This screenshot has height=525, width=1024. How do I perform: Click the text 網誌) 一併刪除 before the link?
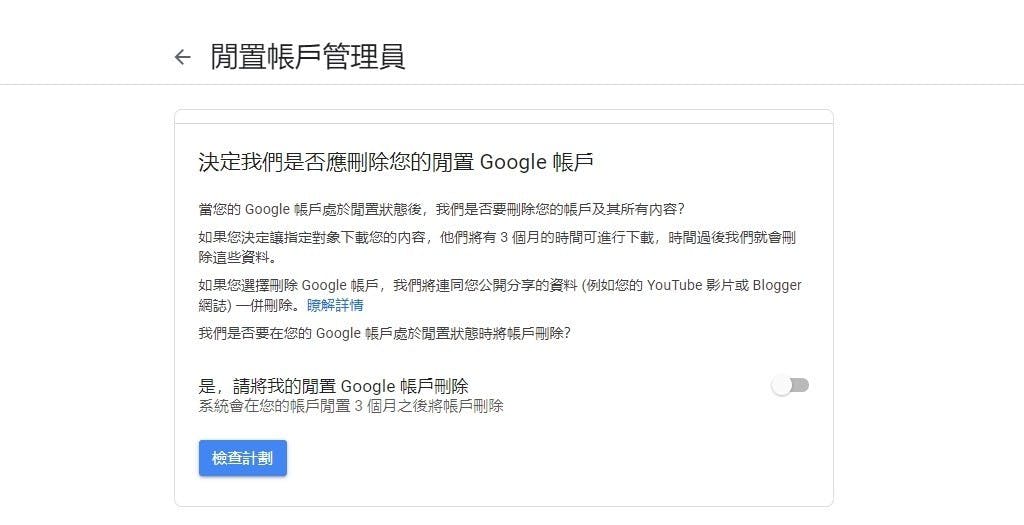pyautogui.click(x=248, y=305)
